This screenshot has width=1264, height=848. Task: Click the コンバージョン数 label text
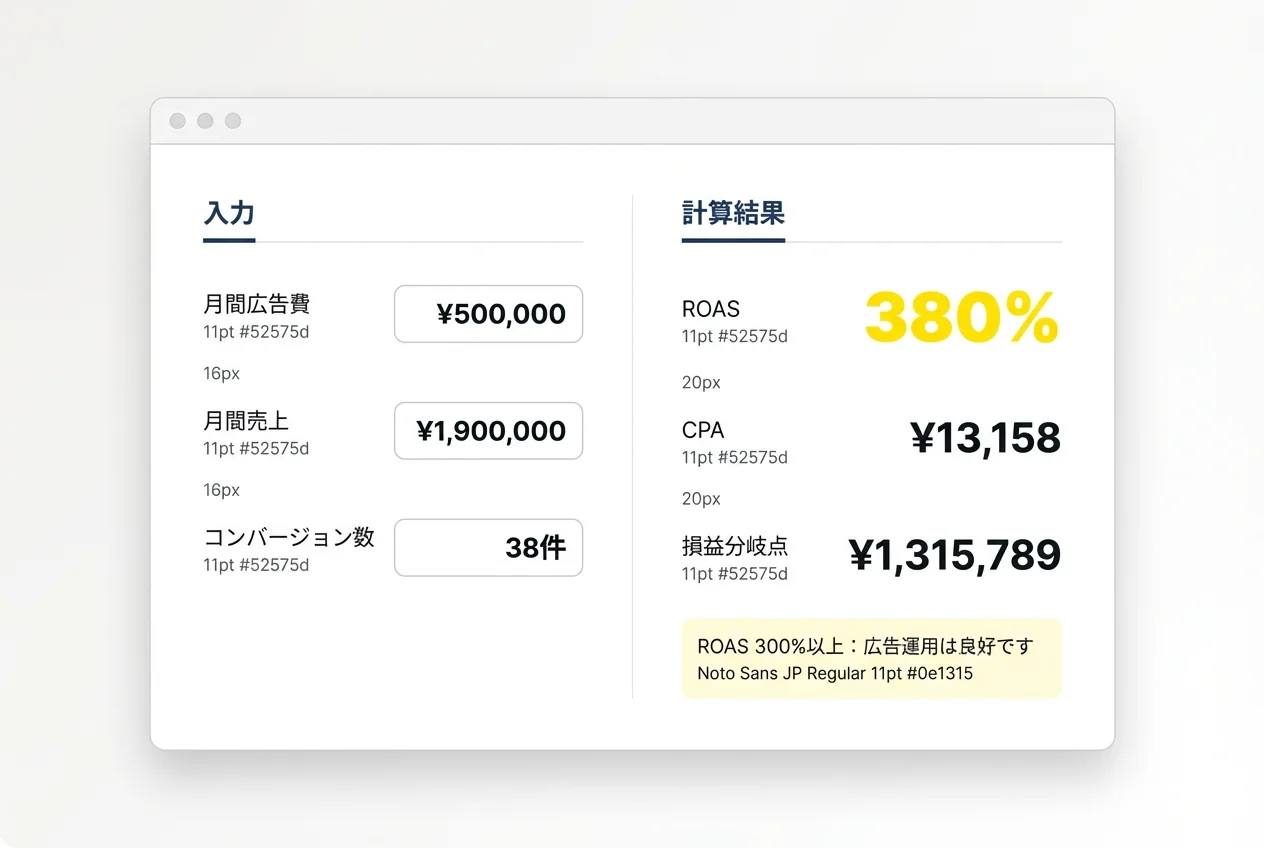tap(287, 537)
